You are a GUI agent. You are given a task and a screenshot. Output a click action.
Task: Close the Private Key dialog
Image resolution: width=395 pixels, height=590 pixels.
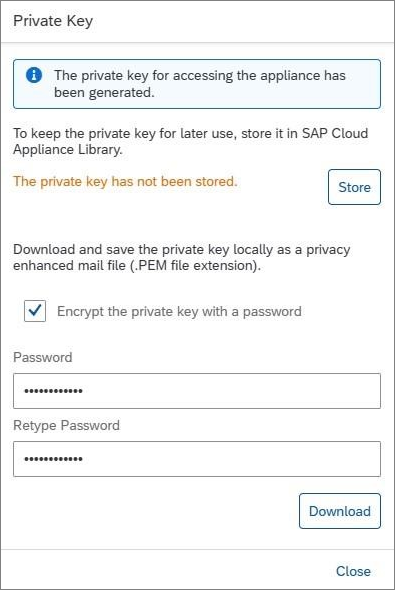pos(353,571)
